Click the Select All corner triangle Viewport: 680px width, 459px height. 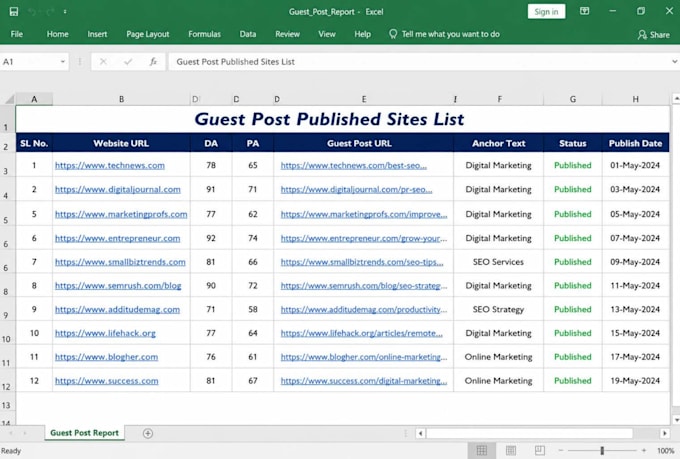coord(9,99)
